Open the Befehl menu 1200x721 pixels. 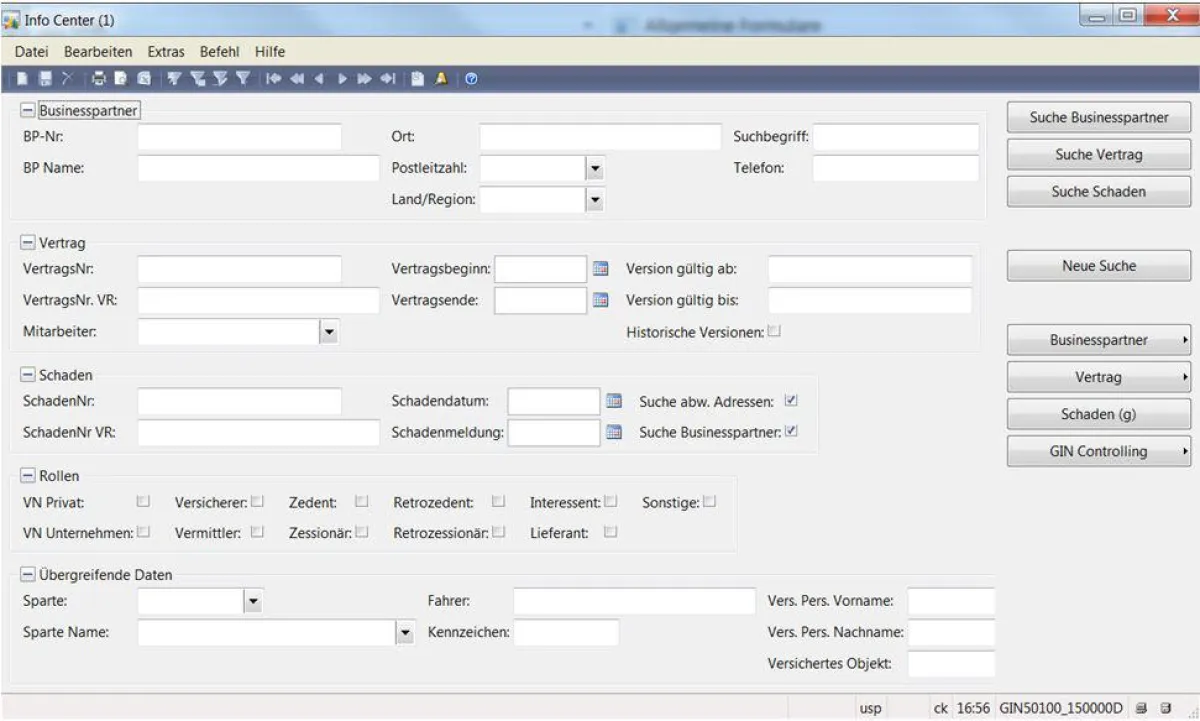tap(219, 51)
